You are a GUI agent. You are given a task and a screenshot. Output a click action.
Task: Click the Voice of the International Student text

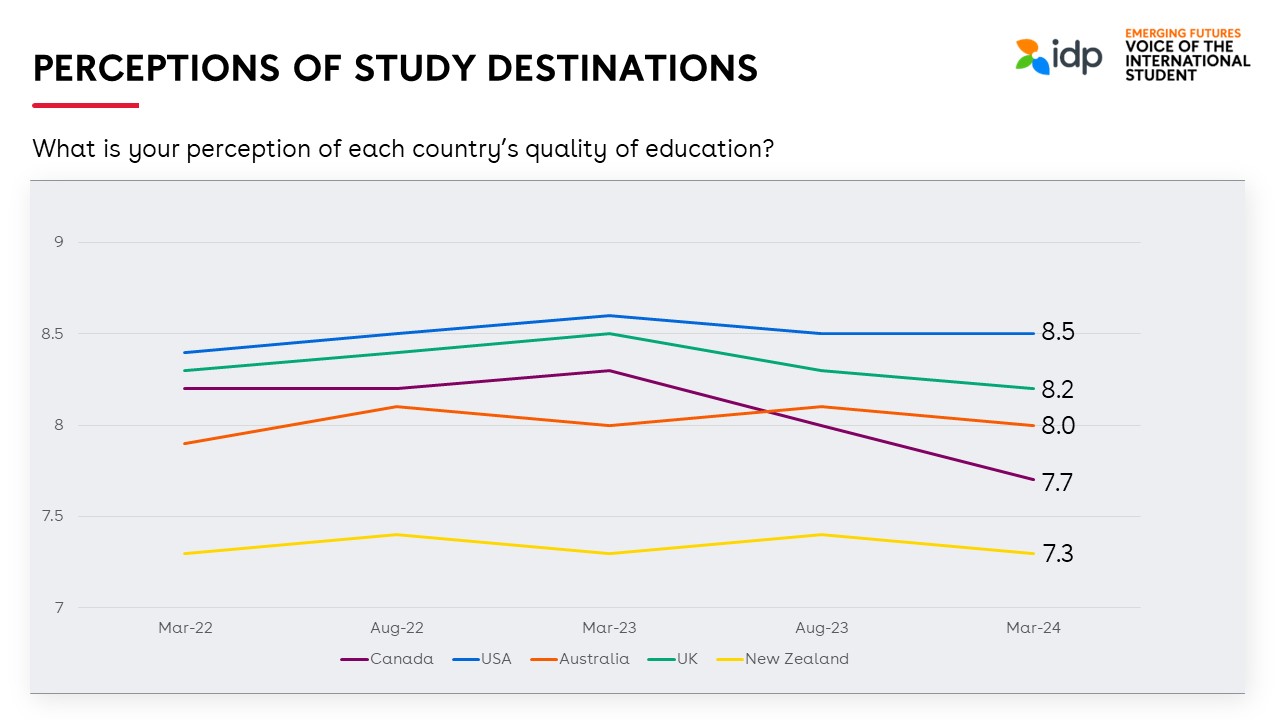(1187, 60)
